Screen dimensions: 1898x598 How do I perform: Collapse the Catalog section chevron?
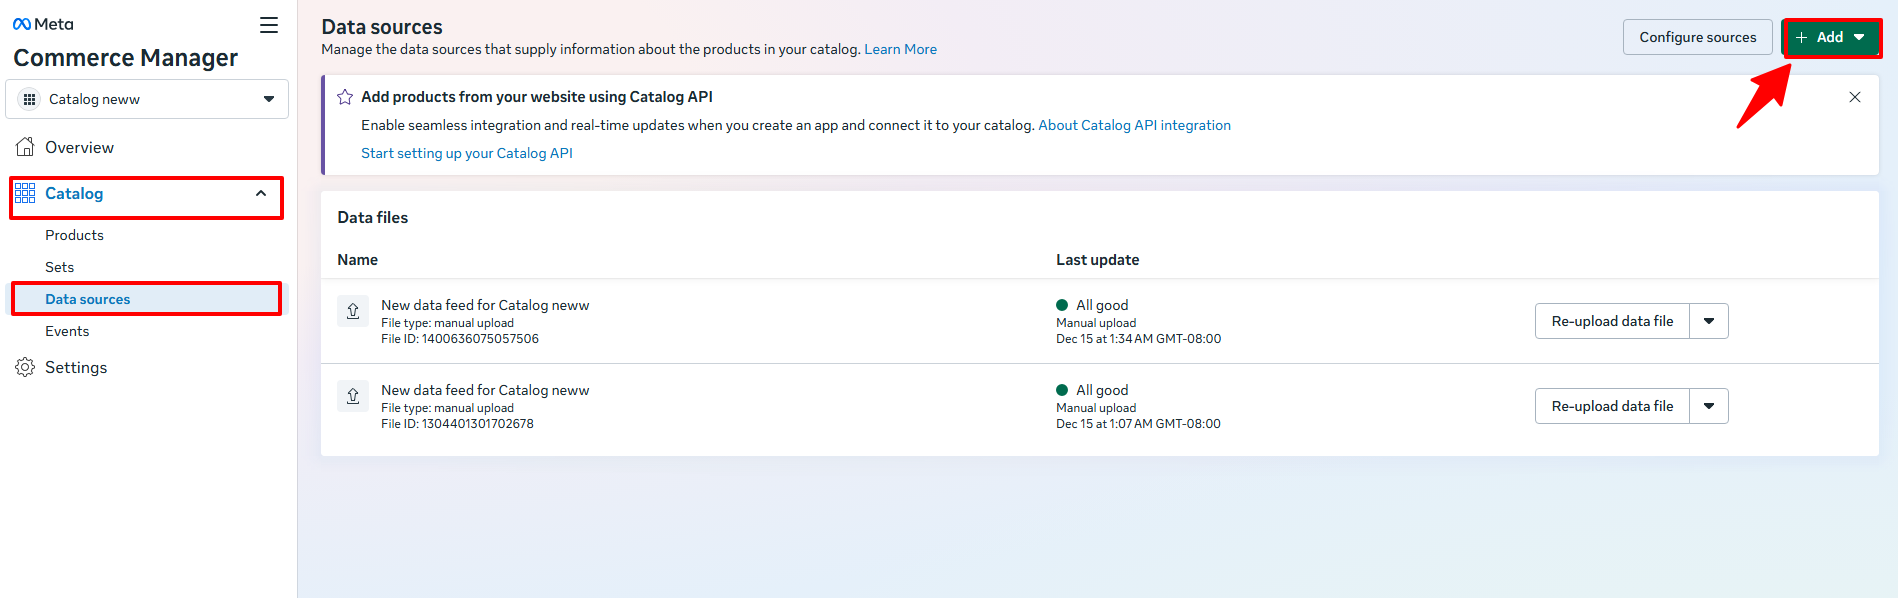pyautogui.click(x=261, y=194)
